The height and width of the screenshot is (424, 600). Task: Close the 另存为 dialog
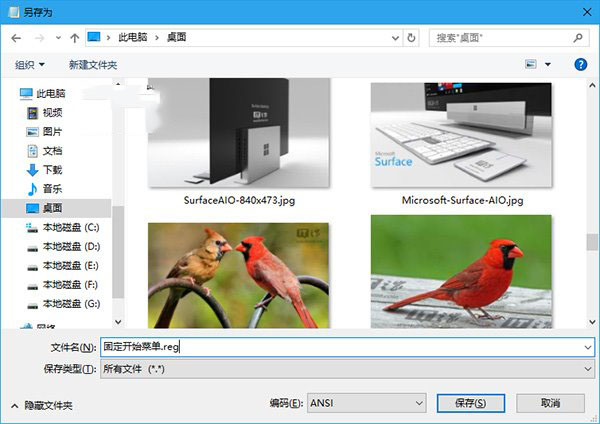[x=587, y=12]
